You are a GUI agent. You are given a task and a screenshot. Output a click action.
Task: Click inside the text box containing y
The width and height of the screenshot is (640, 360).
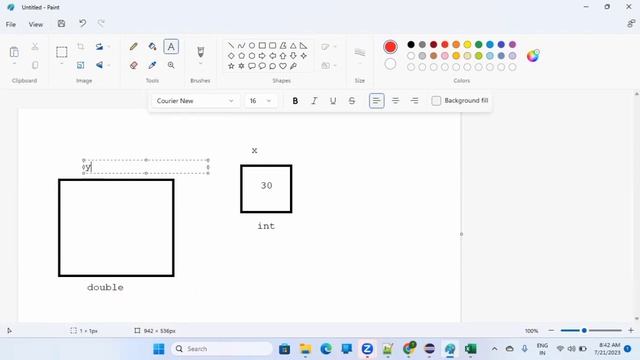146,167
